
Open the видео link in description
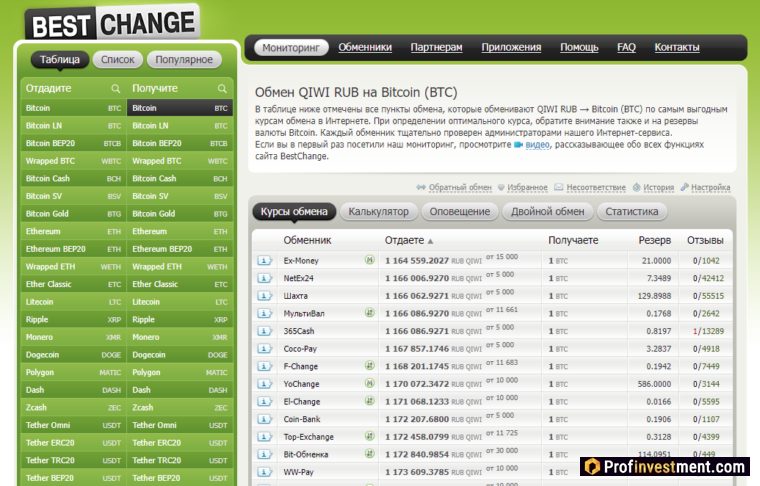[538, 145]
